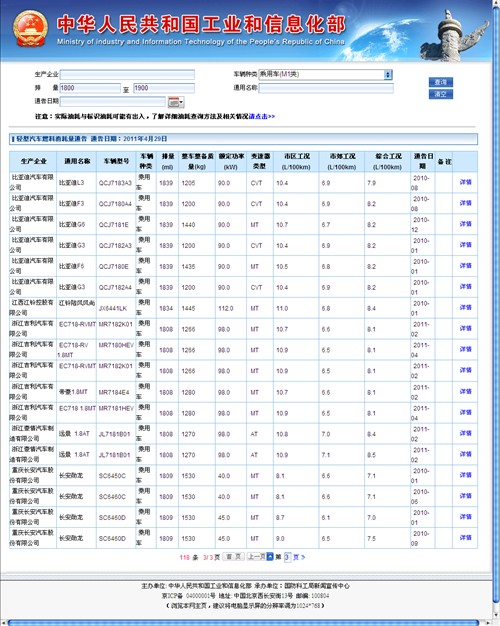Open 详情 for 比亚迪G6 QCJ7181E
The image size is (500, 626).
[465, 224]
